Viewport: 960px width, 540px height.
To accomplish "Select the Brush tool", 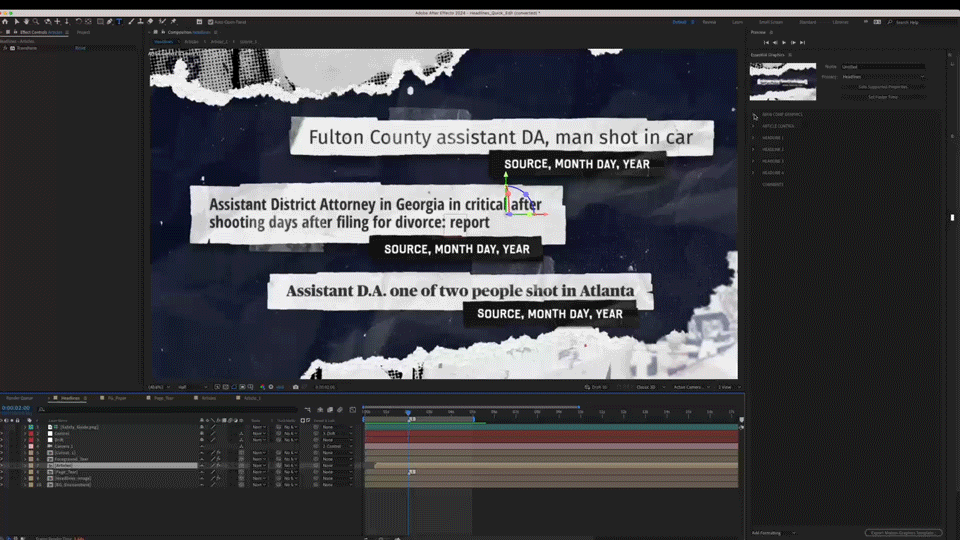I will (x=131, y=21).
